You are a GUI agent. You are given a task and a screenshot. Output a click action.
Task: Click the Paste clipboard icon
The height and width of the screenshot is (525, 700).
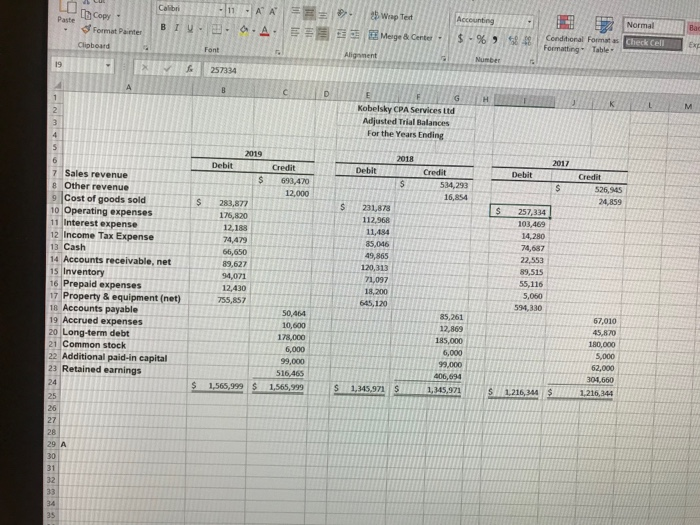[67, 6]
